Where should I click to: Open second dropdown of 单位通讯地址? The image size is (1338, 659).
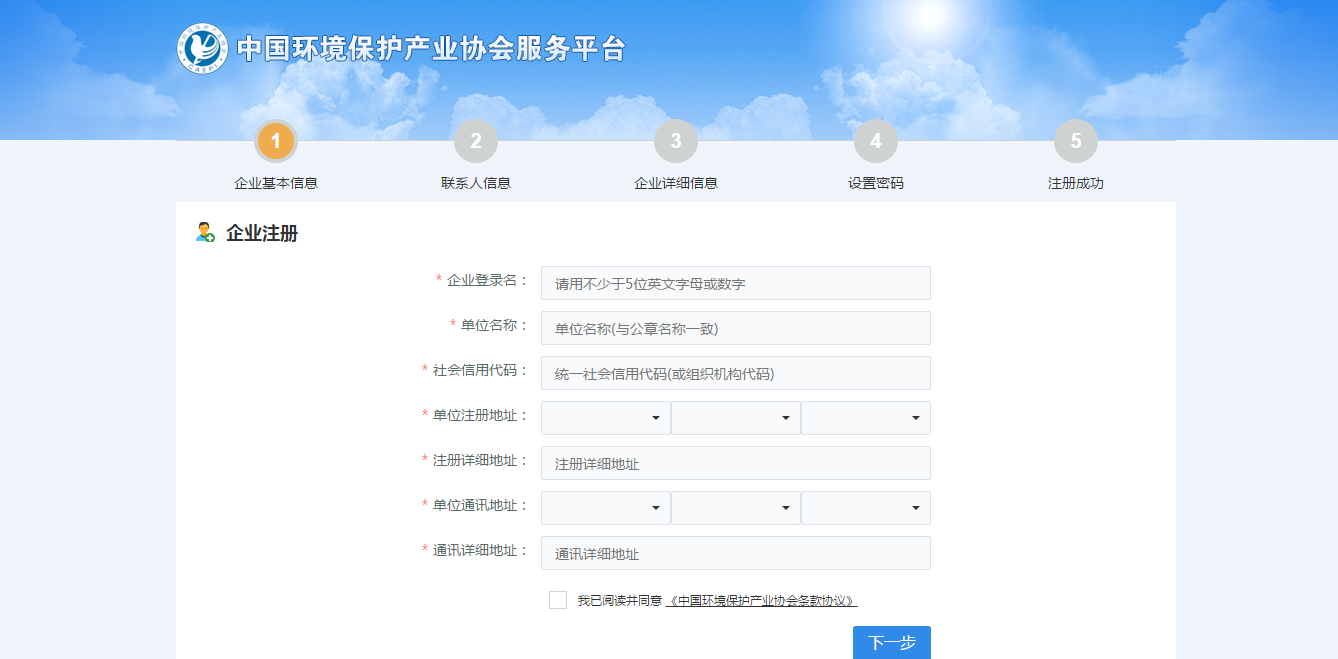coord(736,508)
